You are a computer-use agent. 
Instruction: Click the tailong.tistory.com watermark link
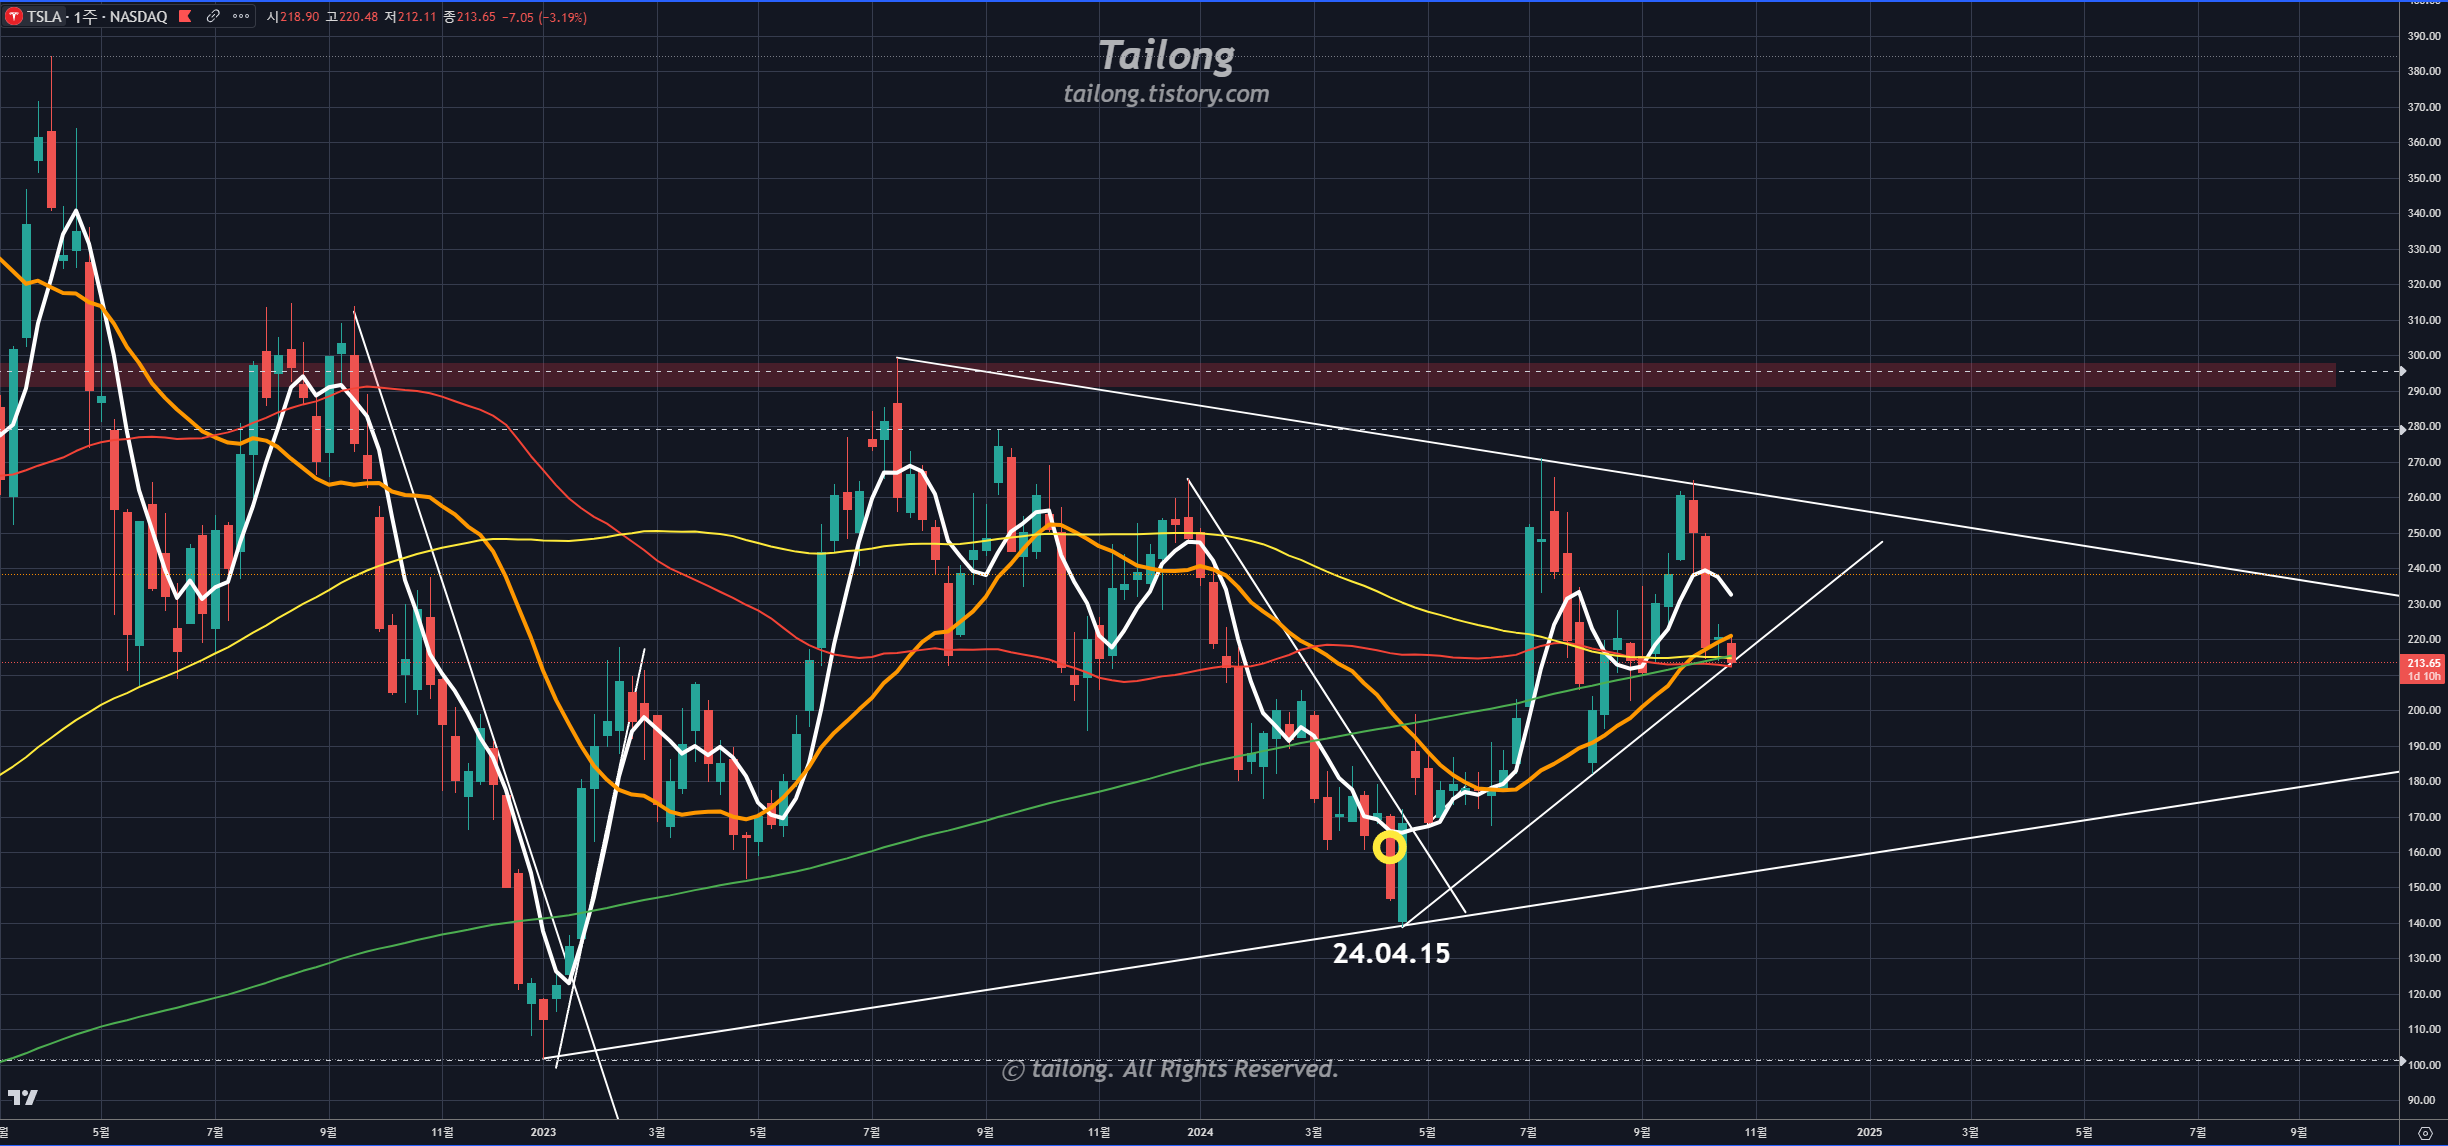point(1166,94)
